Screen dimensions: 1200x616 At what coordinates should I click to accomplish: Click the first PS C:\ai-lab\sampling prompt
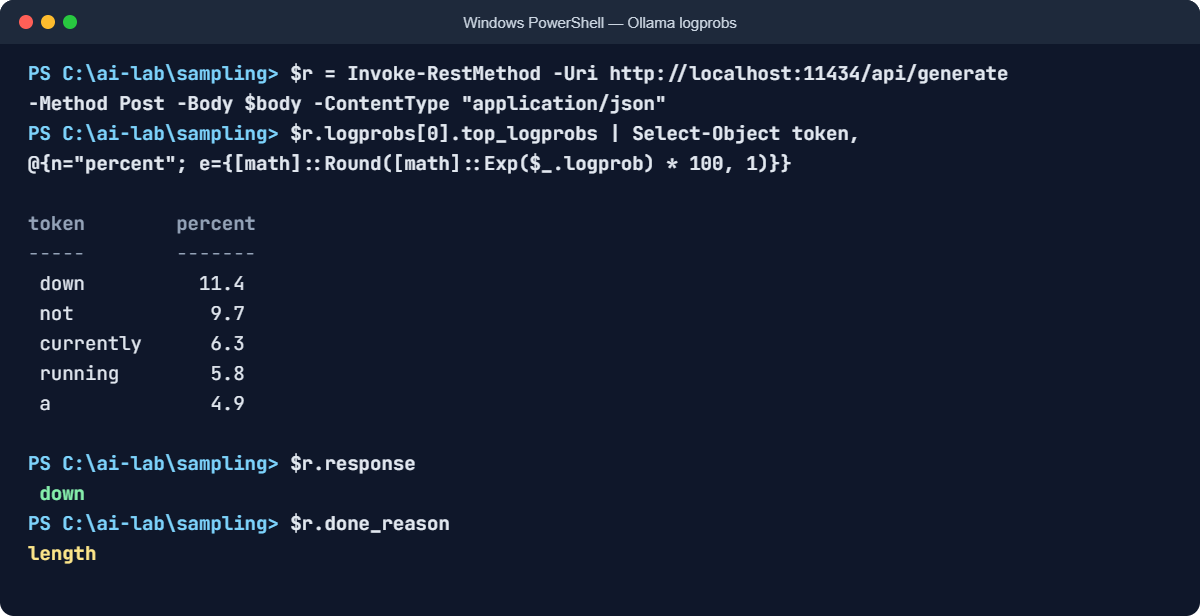click(153, 73)
